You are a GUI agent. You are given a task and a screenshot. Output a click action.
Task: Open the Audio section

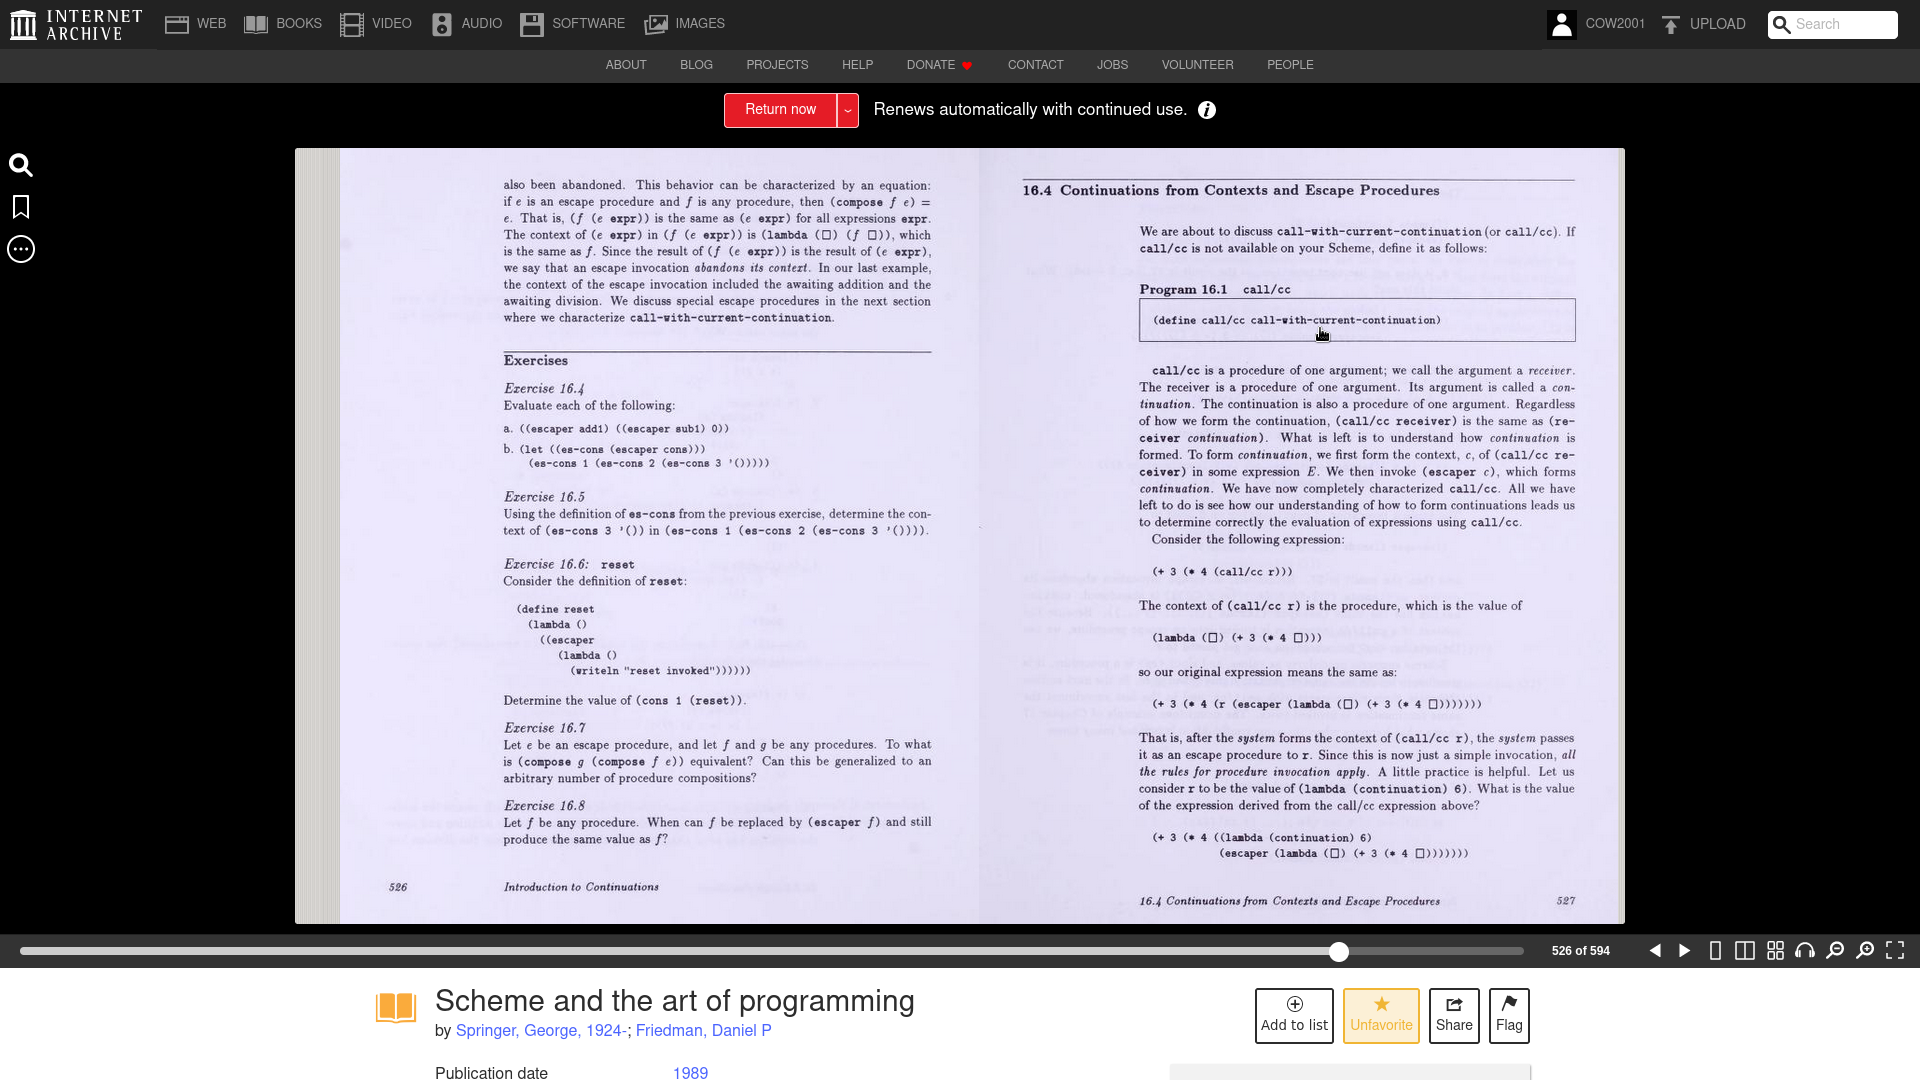(x=466, y=24)
